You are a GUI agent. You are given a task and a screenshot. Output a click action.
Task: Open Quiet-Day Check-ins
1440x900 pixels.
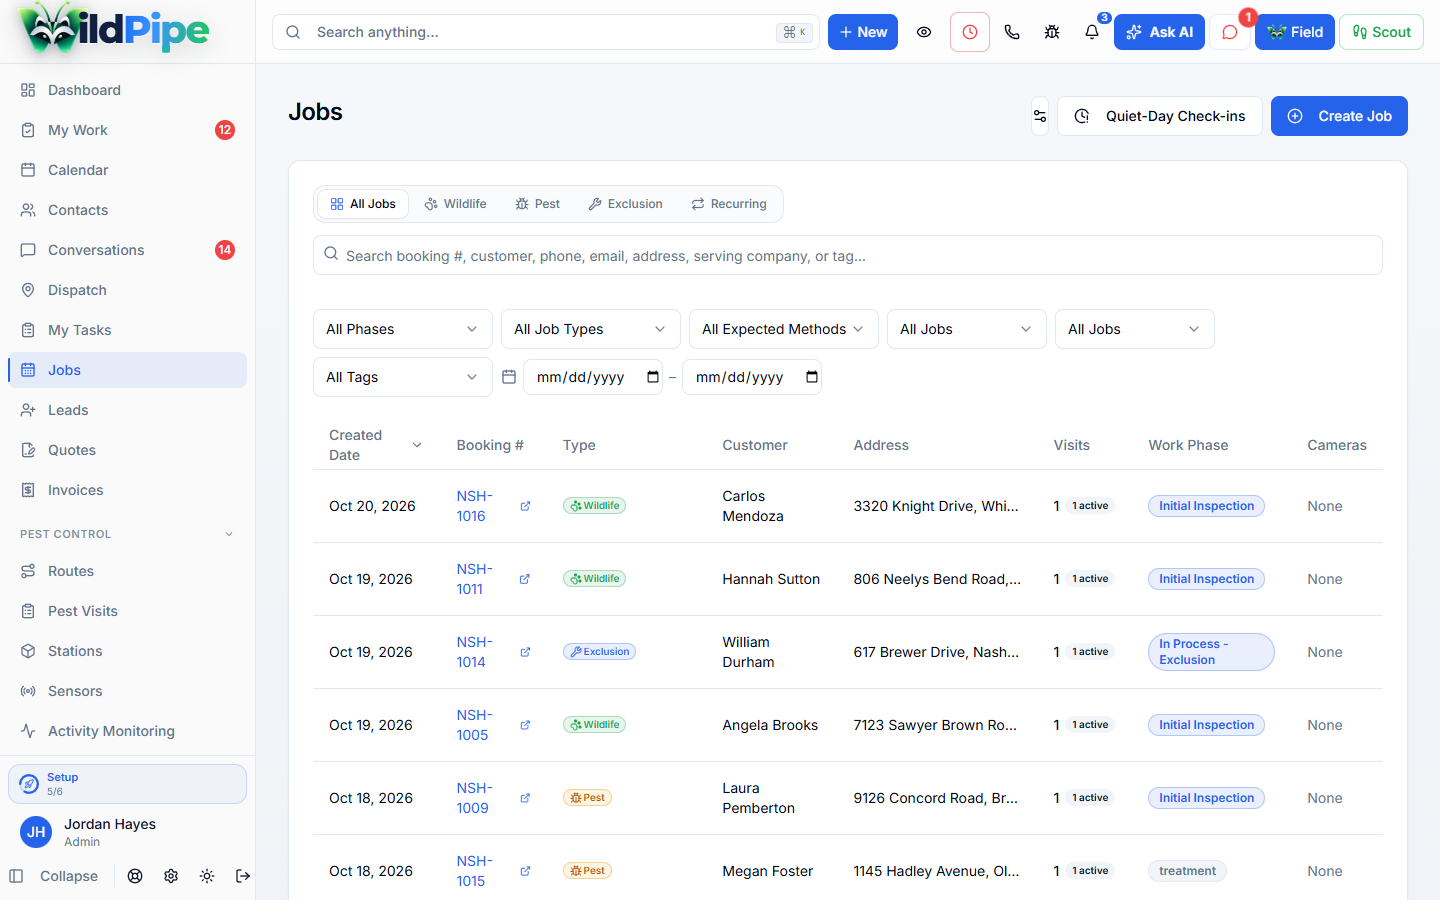pyautogui.click(x=1160, y=116)
